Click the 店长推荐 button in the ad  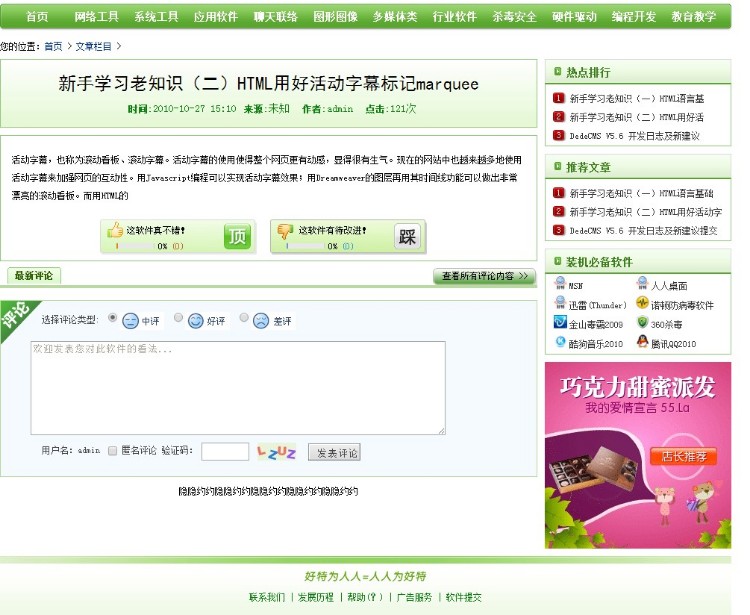pyautogui.click(x=684, y=456)
